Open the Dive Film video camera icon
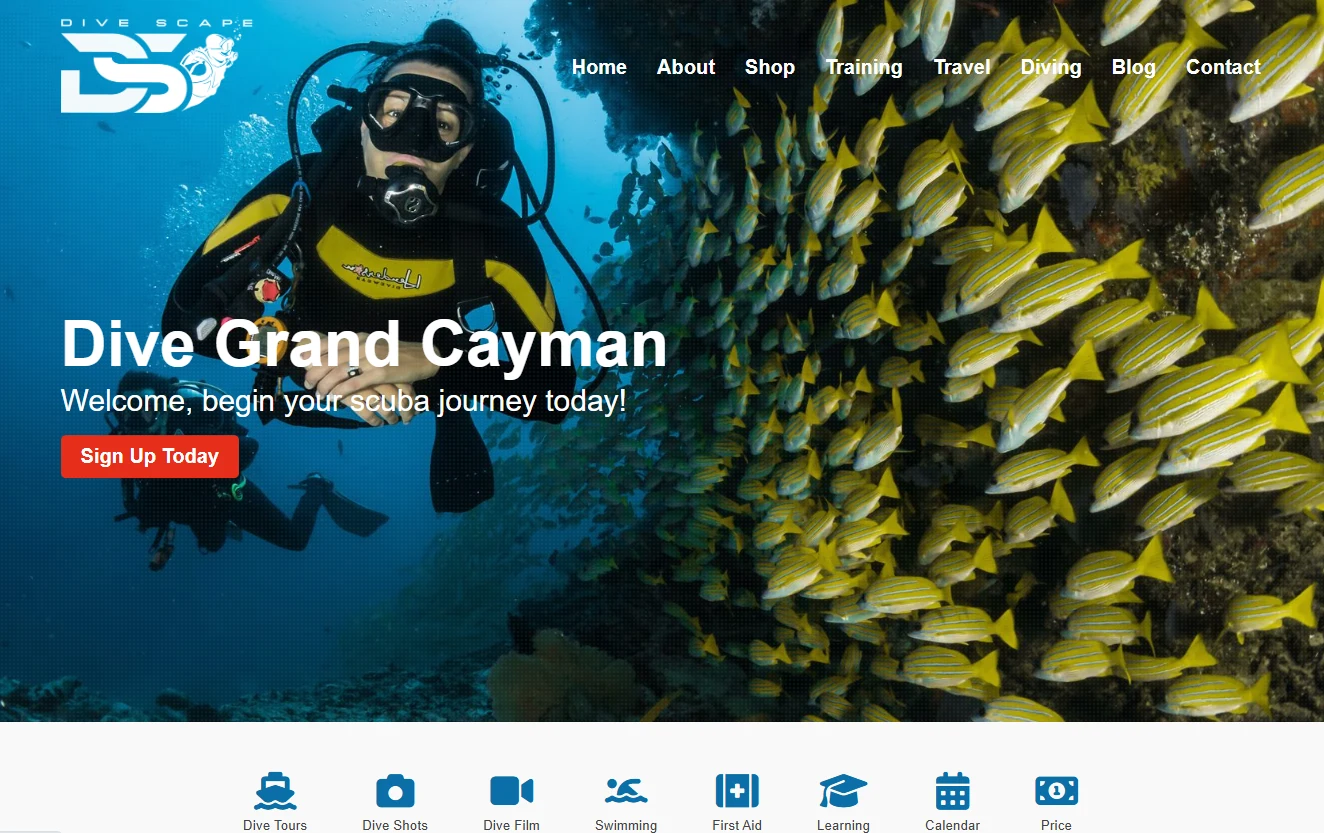This screenshot has height=833, width=1324. point(511,791)
